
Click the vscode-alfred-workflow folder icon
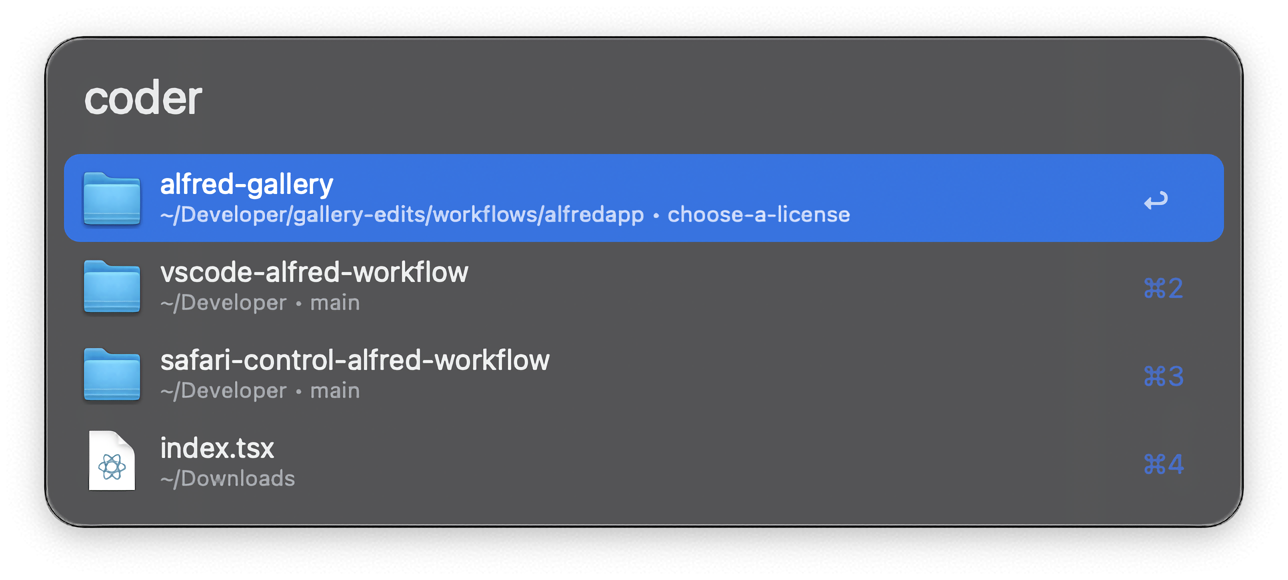pyautogui.click(x=112, y=286)
